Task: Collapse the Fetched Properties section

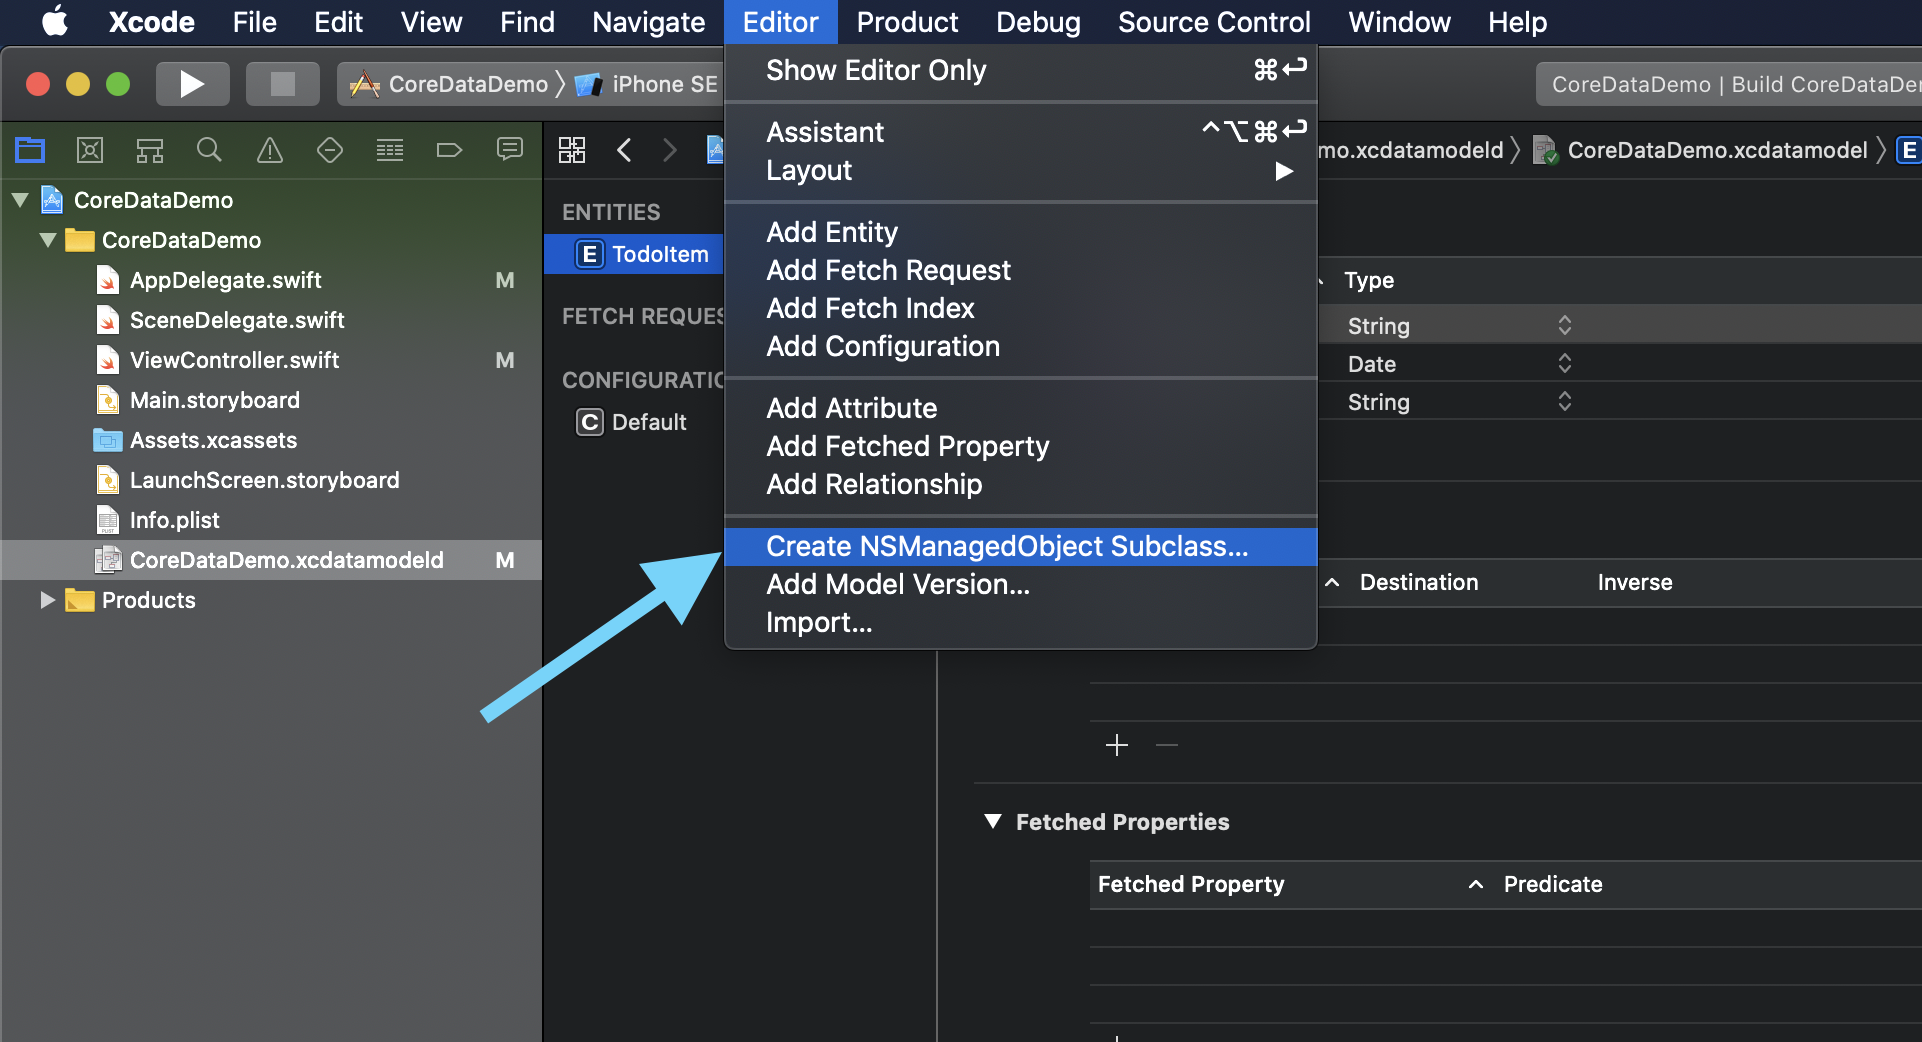Action: click(x=993, y=822)
